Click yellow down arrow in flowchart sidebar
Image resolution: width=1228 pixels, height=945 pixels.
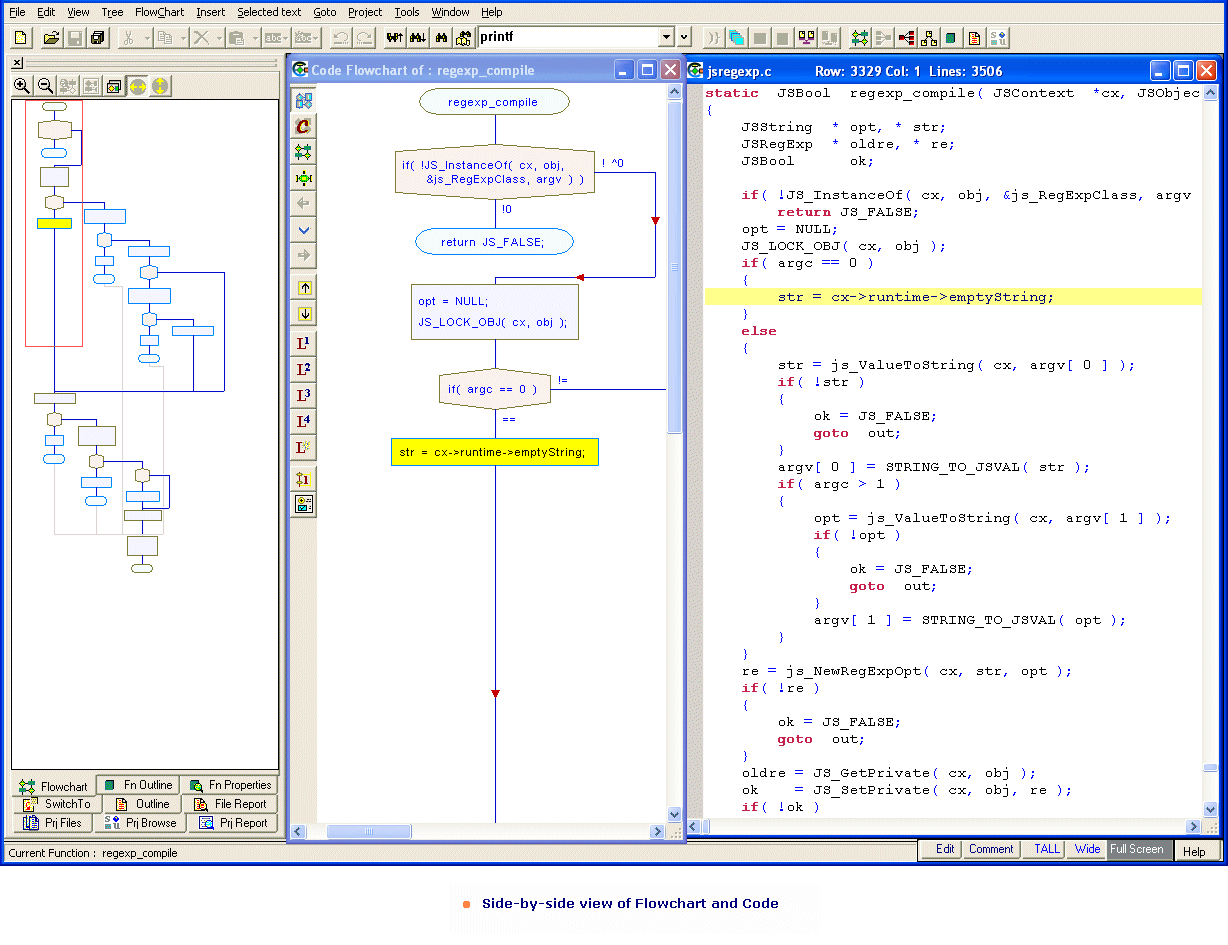click(x=304, y=313)
